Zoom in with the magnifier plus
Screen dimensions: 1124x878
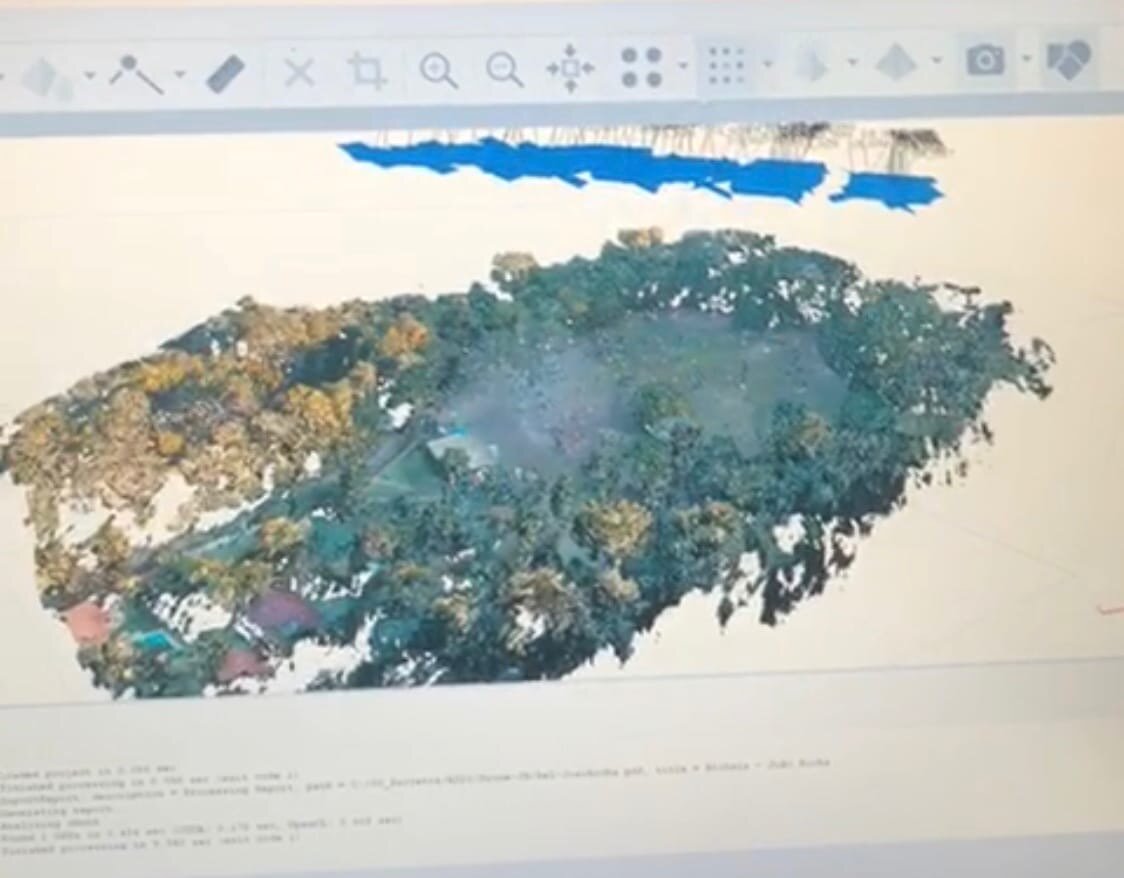(438, 71)
